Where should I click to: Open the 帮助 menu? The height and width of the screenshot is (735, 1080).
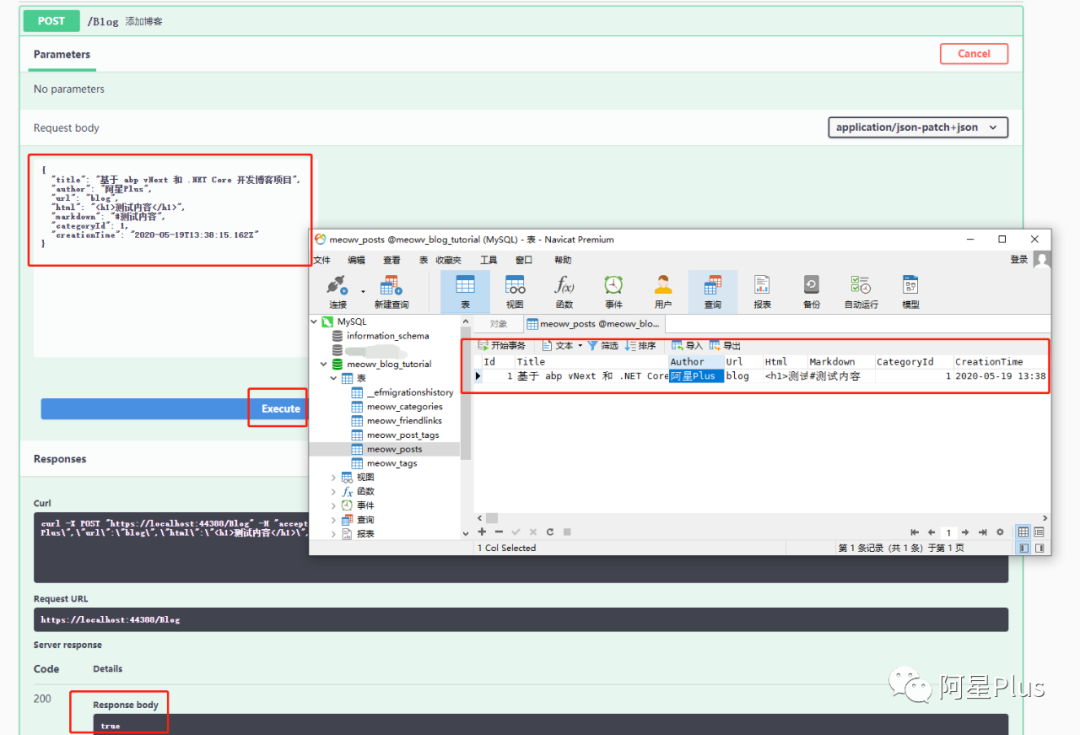(563, 260)
